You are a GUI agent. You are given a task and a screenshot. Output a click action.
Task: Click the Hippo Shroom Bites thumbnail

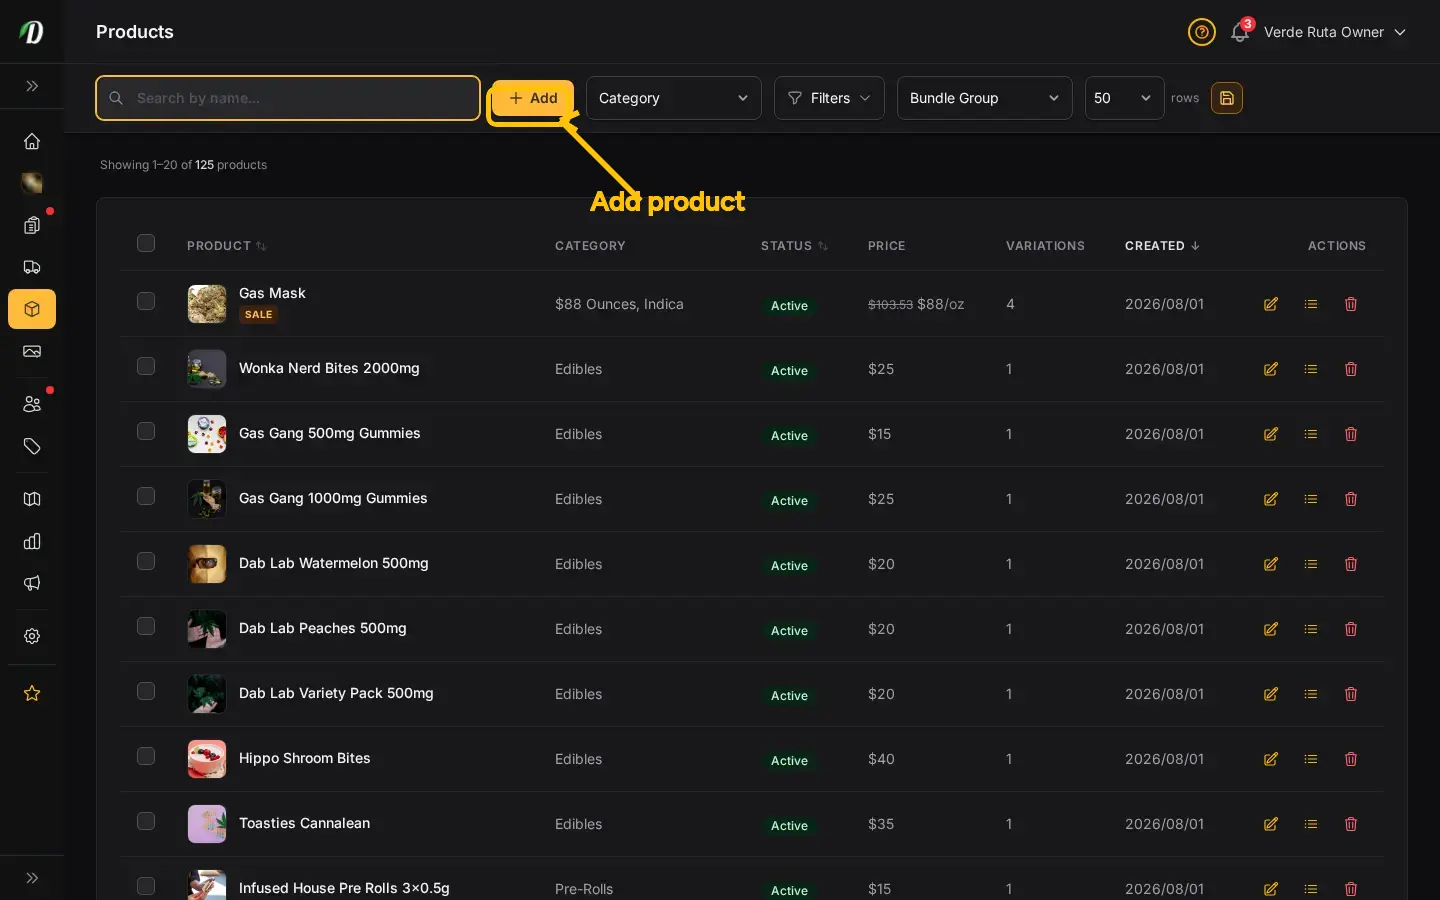[207, 759]
